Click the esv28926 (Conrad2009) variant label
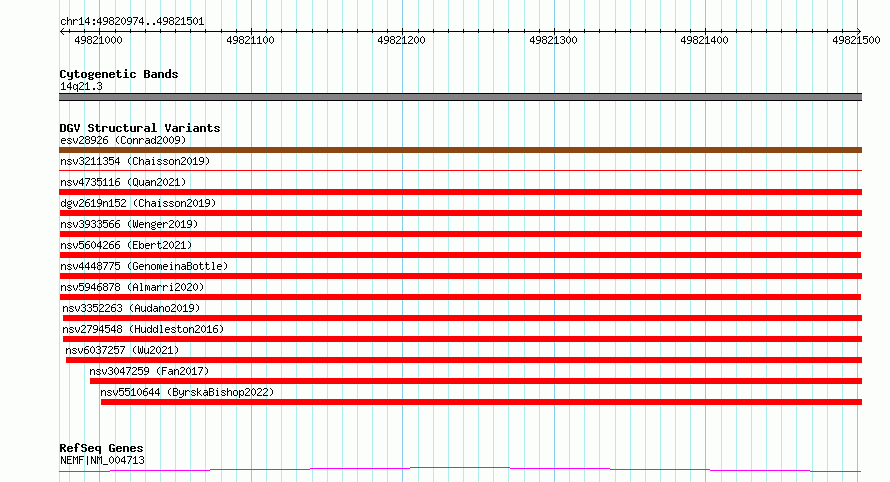The height and width of the screenshot is (482, 890). click(x=123, y=140)
